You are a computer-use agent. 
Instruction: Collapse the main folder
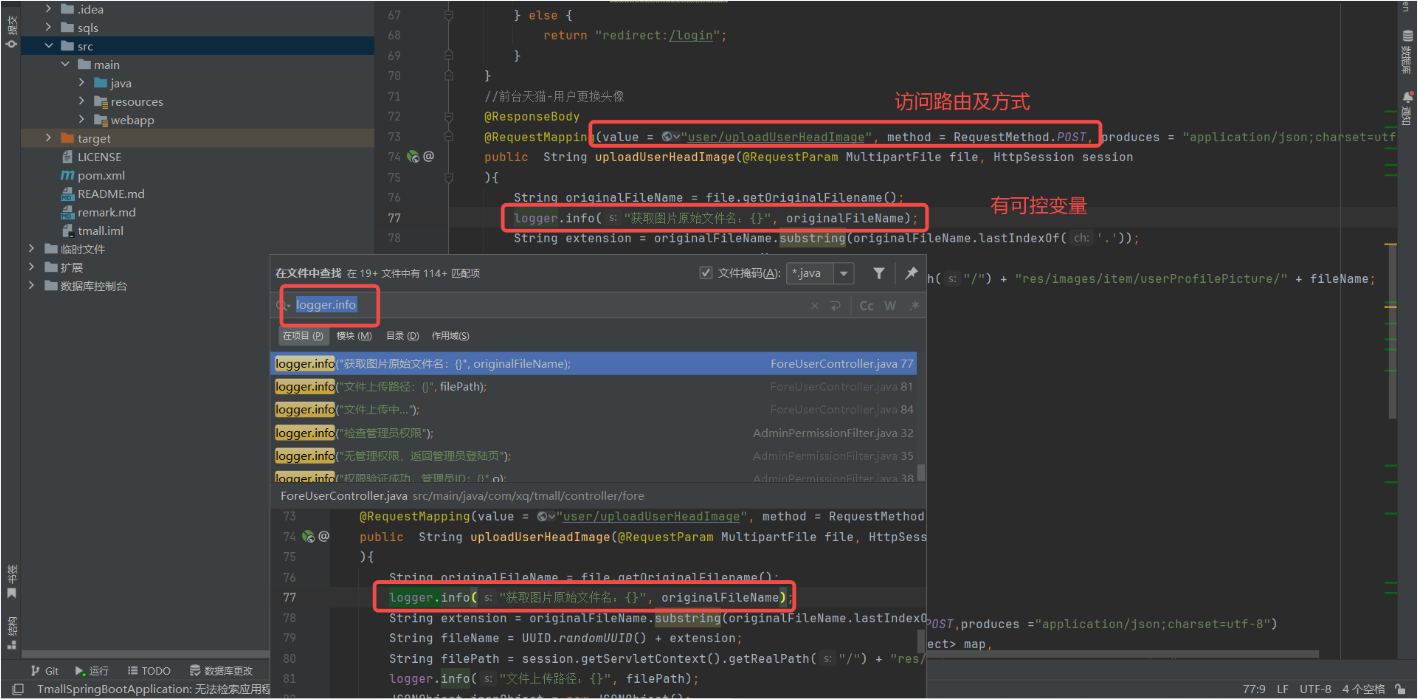point(65,65)
